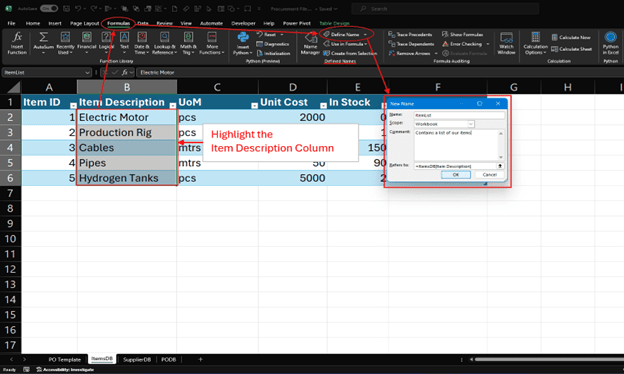
Task: Click the Error Checking icon
Action: (445, 44)
